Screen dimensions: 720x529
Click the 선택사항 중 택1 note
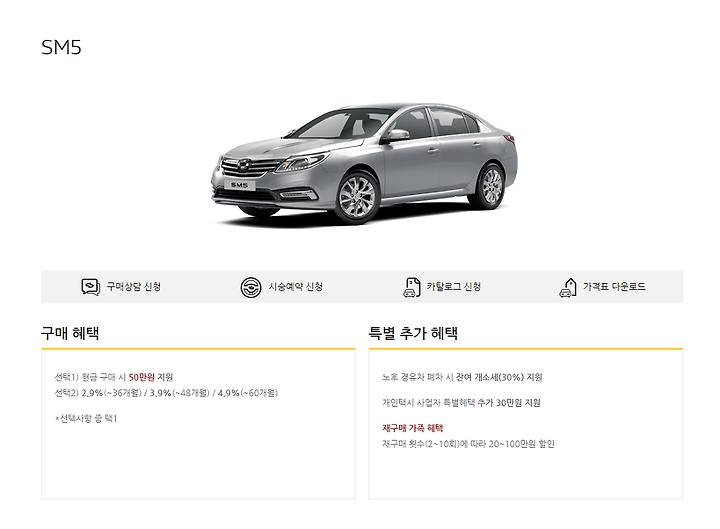[86, 418]
